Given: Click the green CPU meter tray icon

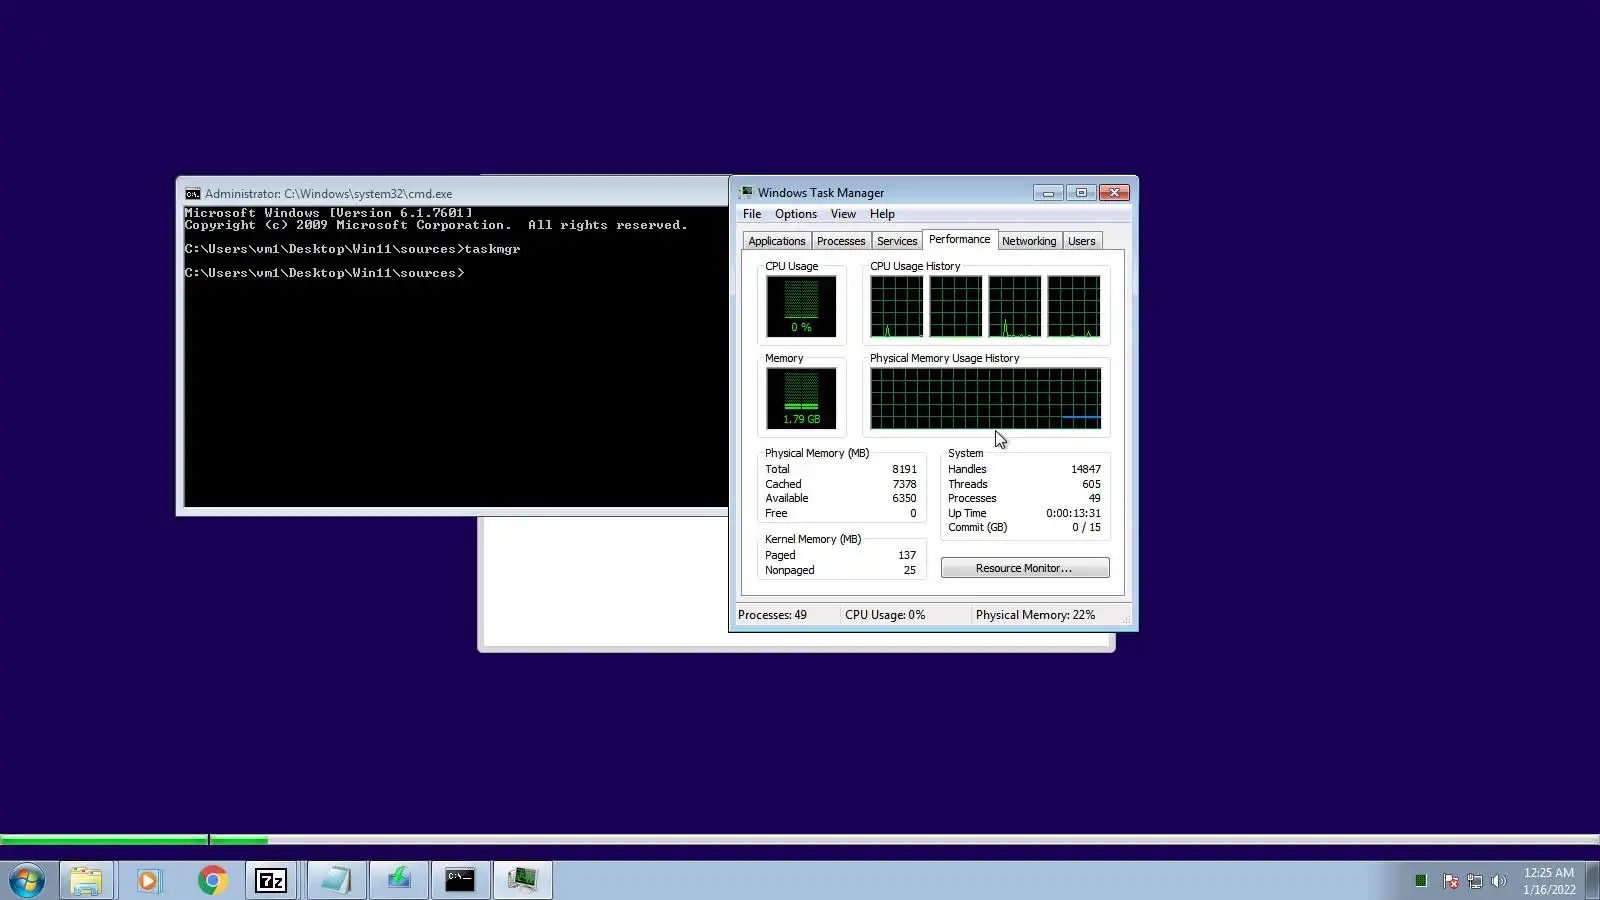Looking at the screenshot, I should pyautogui.click(x=1421, y=881).
